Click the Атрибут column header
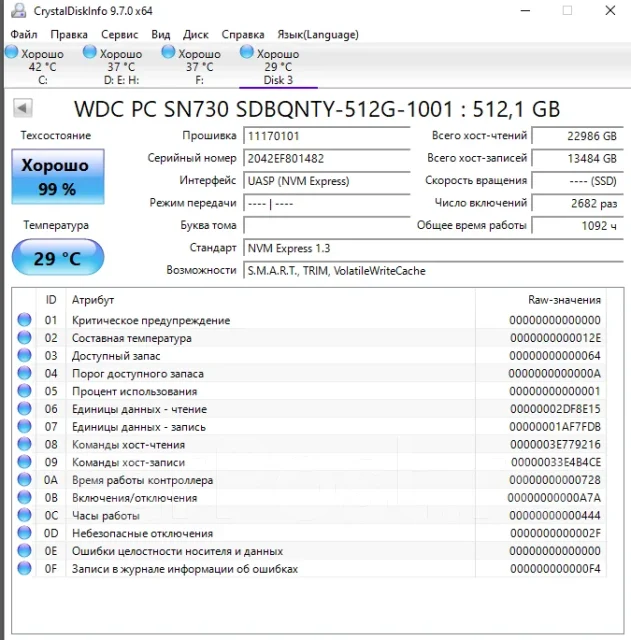 [x=271, y=300]
